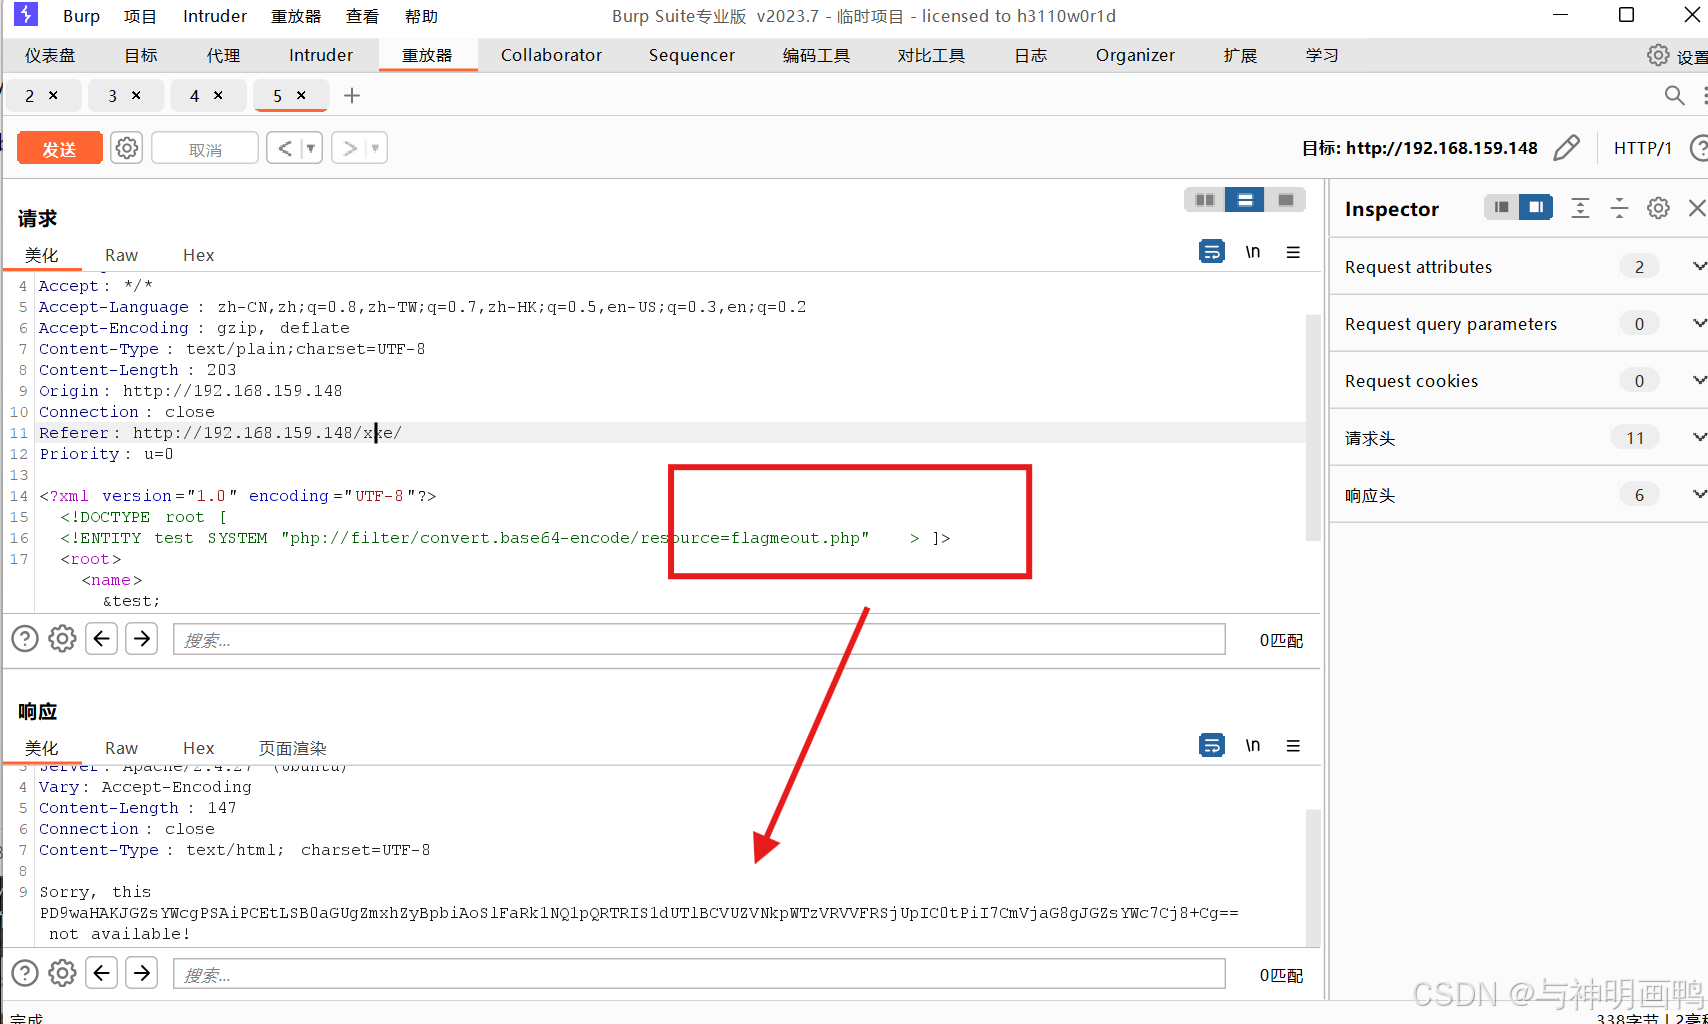Add a new Repeater tab with plus
Screen dimensions: 1708x1024
tap(351, 96)
